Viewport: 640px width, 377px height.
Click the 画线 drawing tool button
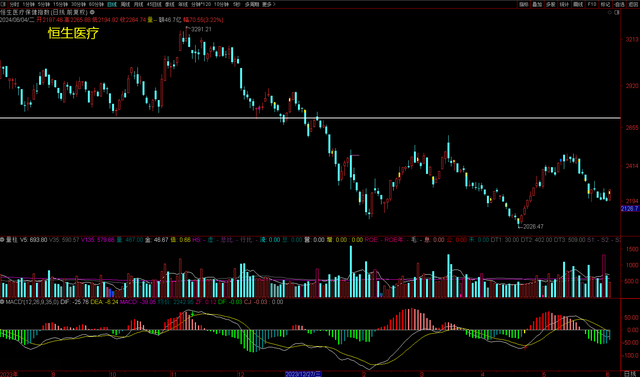578,4
